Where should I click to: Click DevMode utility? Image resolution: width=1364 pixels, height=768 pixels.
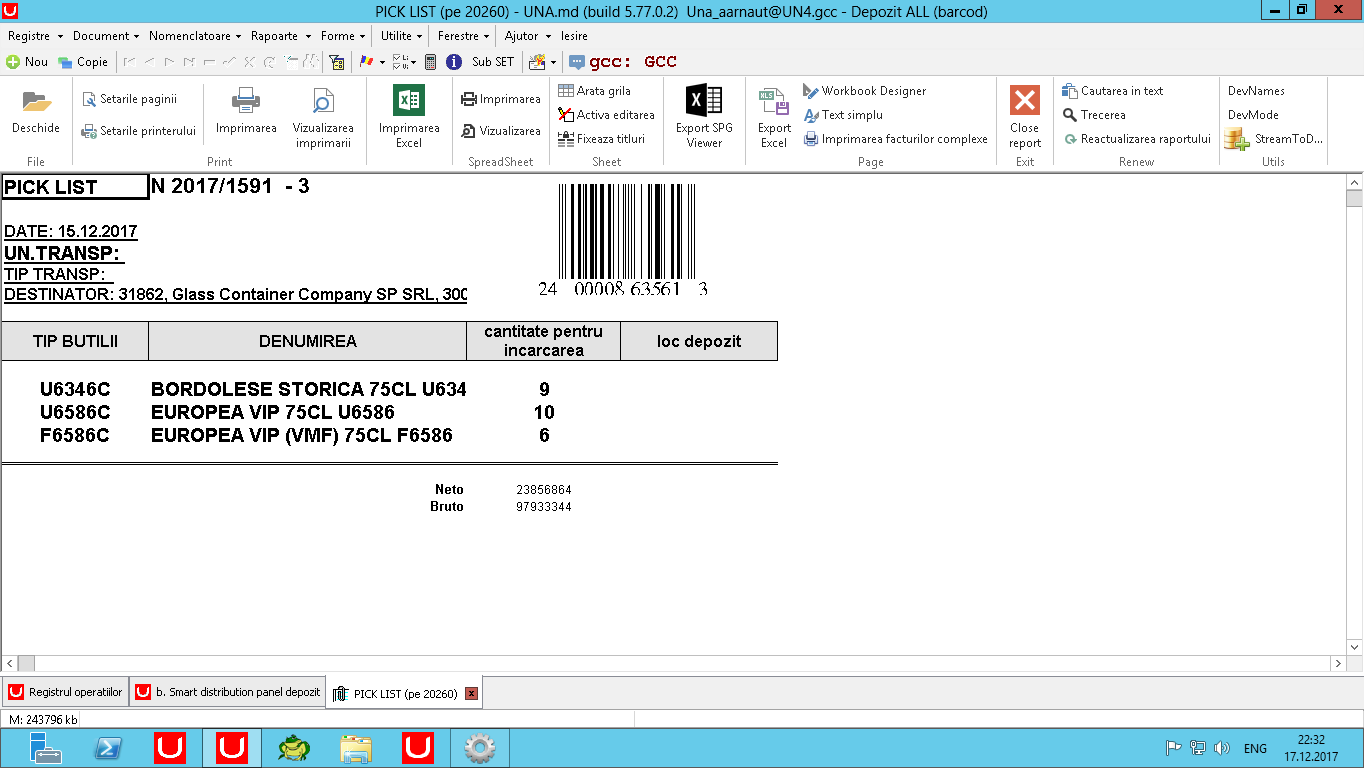(x=1253, y=115)
